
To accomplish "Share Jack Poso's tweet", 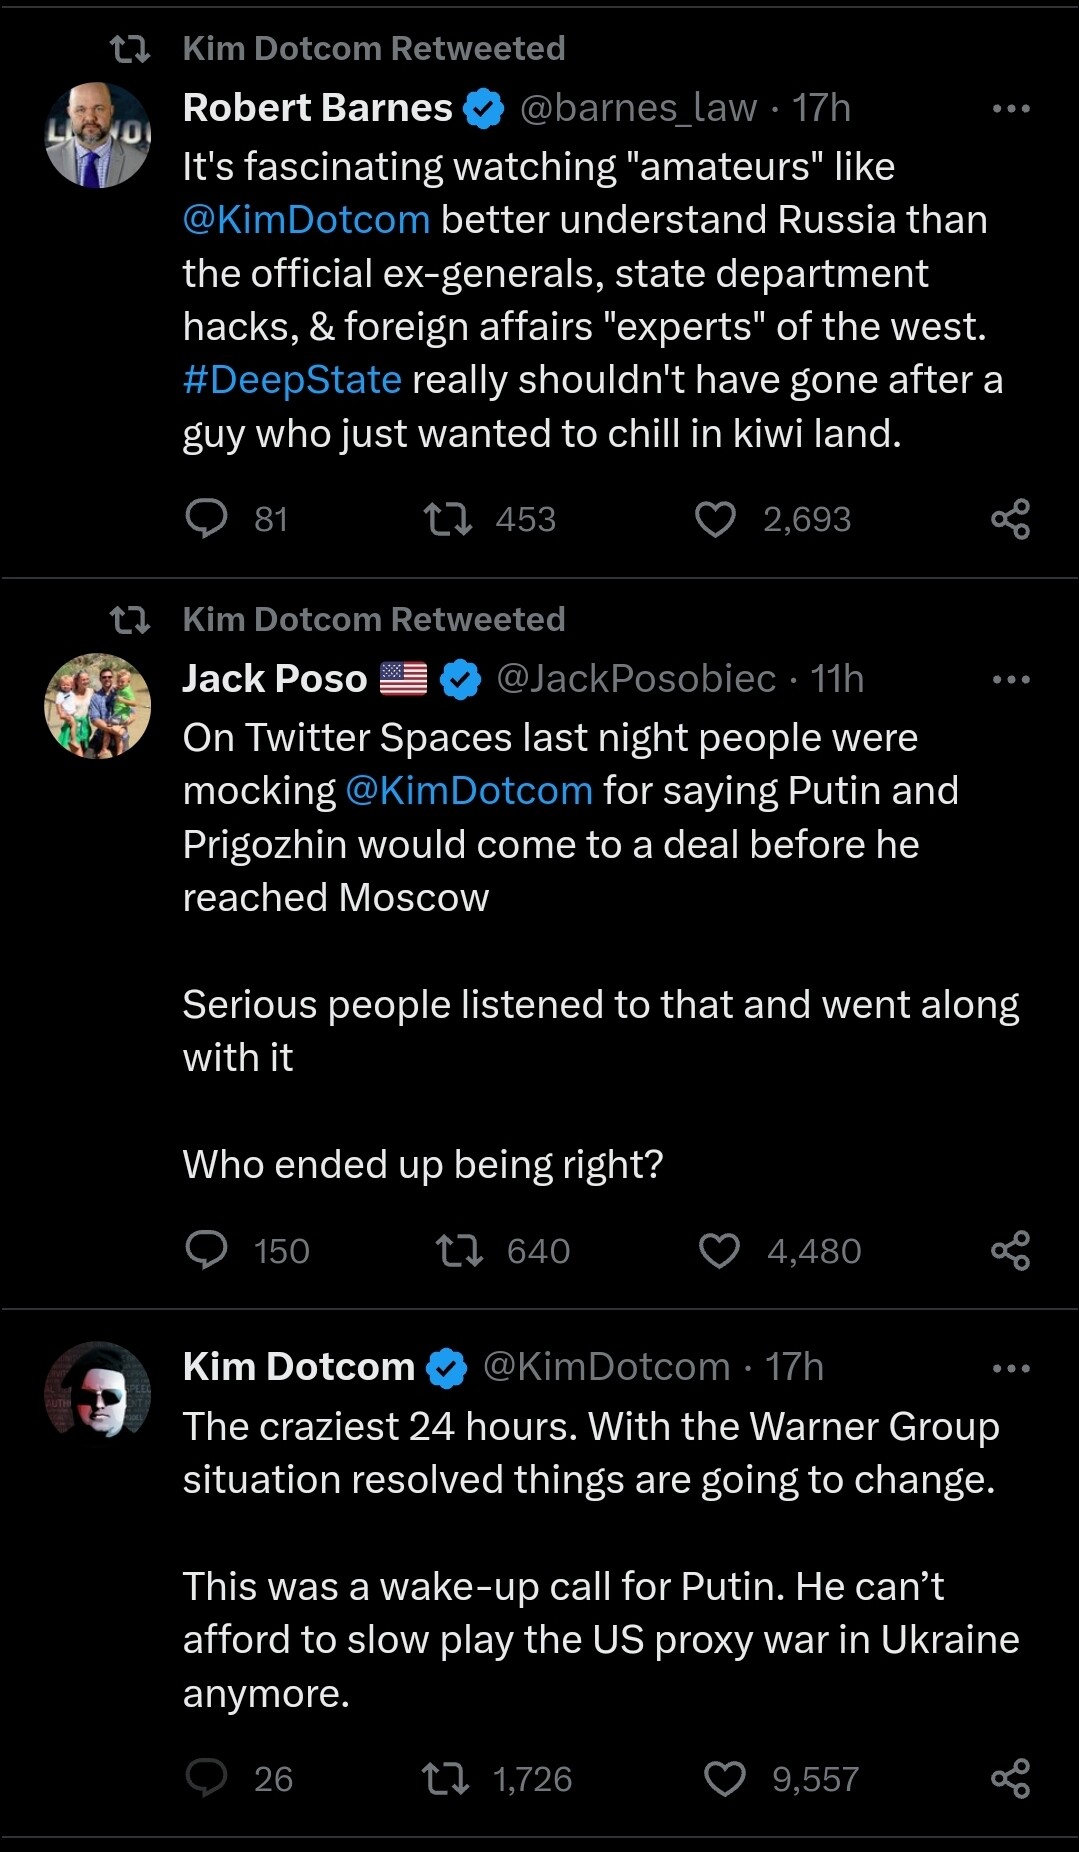I will (x=1010, y=1250).
